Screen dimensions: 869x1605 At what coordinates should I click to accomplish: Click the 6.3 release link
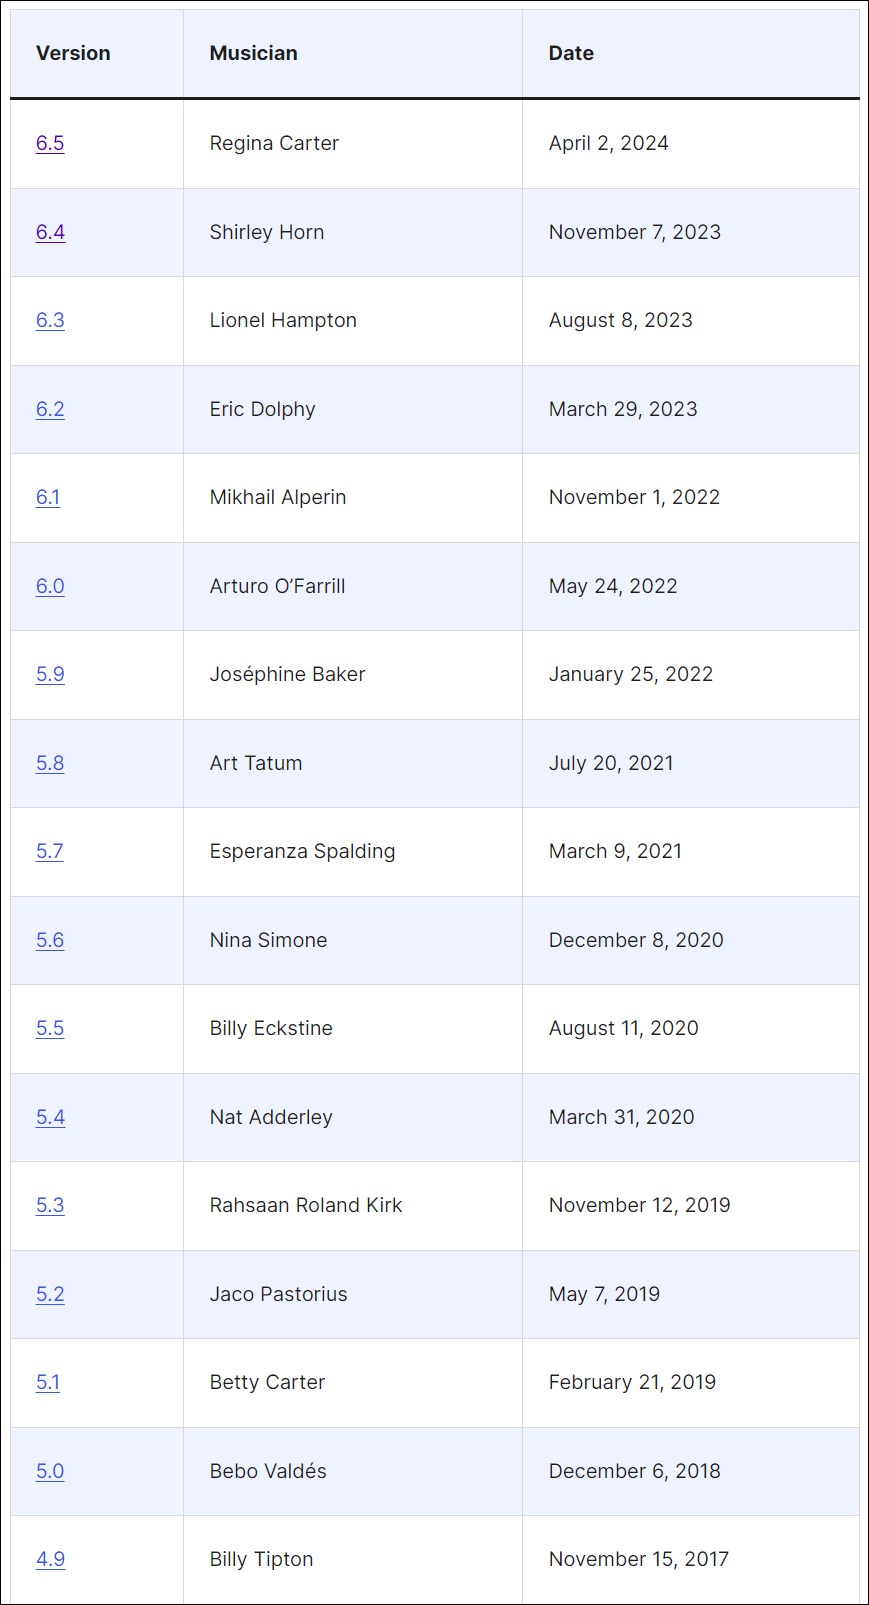coord(50,320)
